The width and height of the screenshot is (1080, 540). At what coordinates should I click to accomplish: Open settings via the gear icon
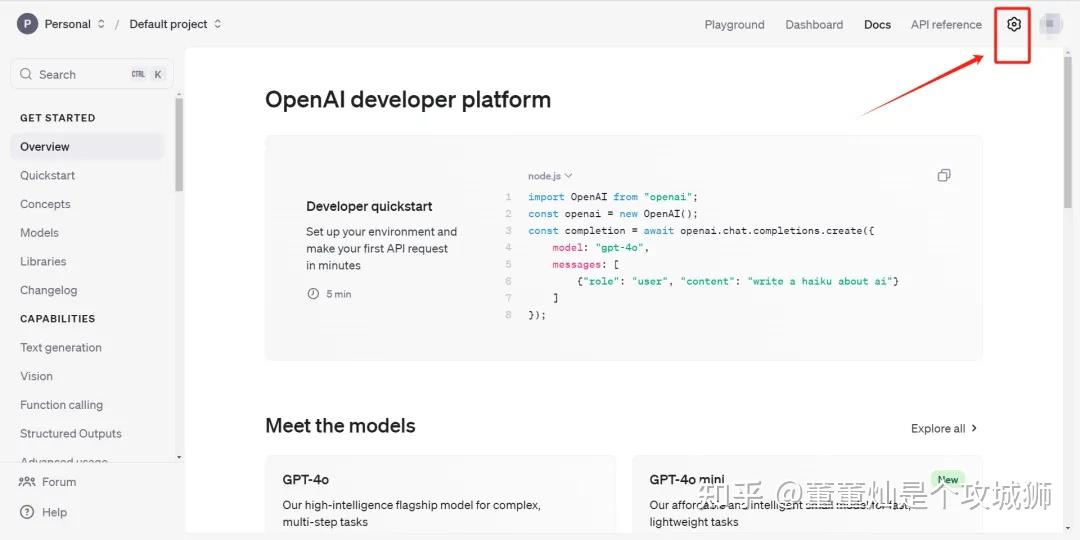coord(1014,24)
